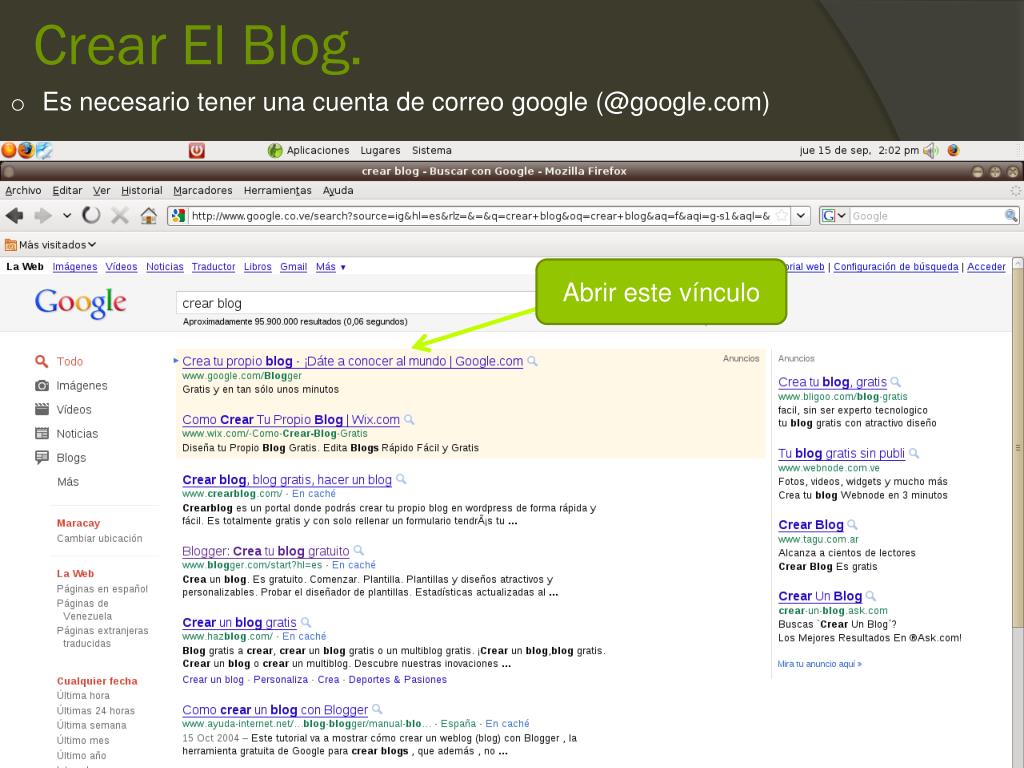Open the Herramientas menu
Viewport: 1024px width, 768px height.
(x=278, y=191)
